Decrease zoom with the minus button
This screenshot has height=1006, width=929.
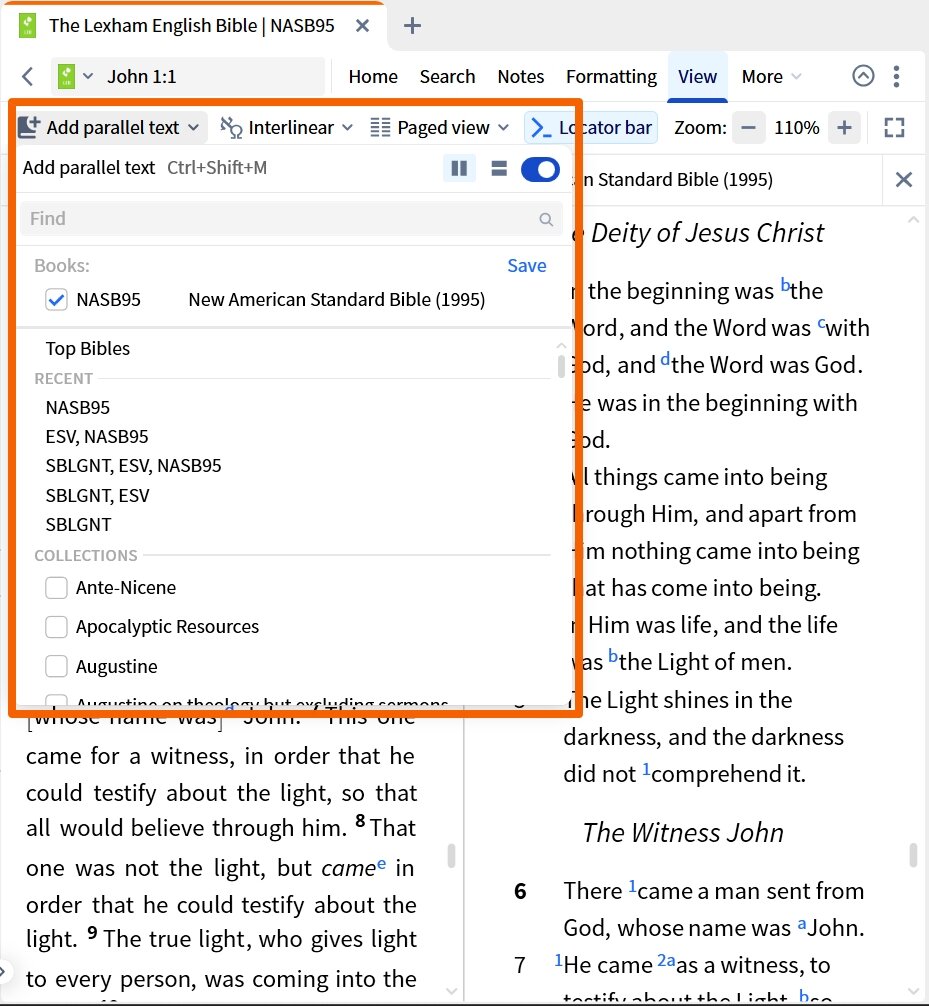tap(748, 127)
